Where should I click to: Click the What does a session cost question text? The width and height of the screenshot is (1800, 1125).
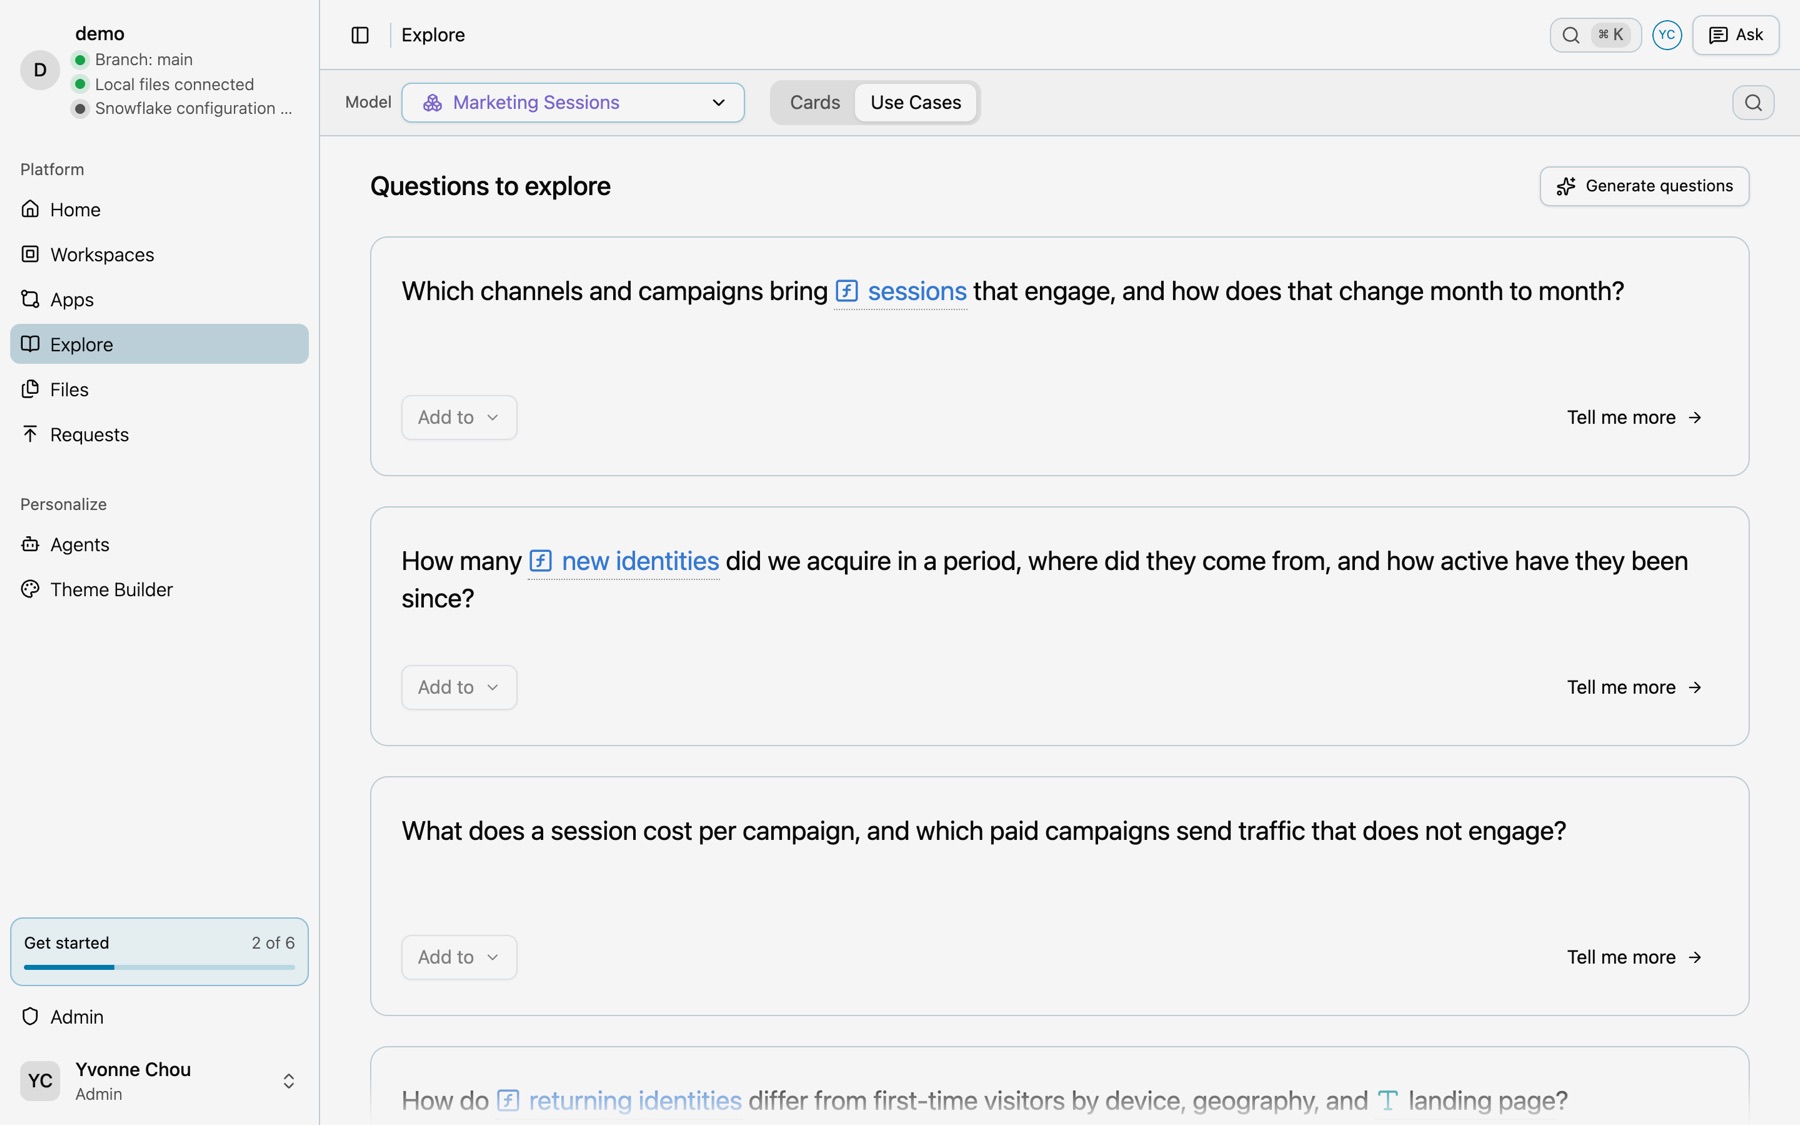(984, 831)
